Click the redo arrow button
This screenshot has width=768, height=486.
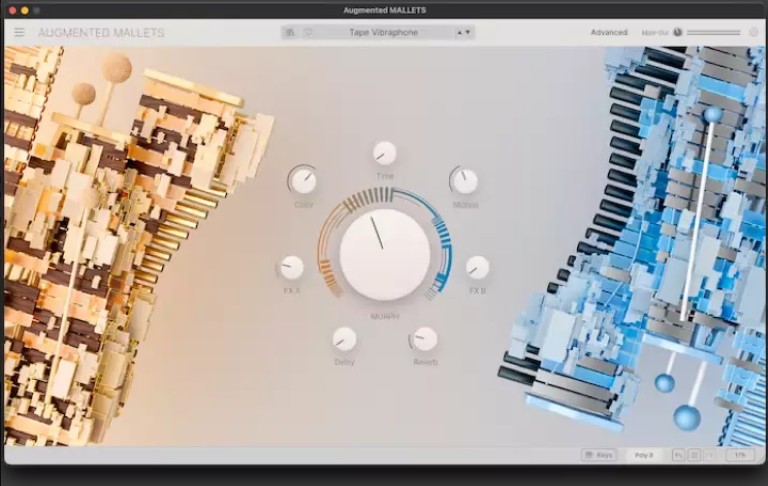pos(710,455)
